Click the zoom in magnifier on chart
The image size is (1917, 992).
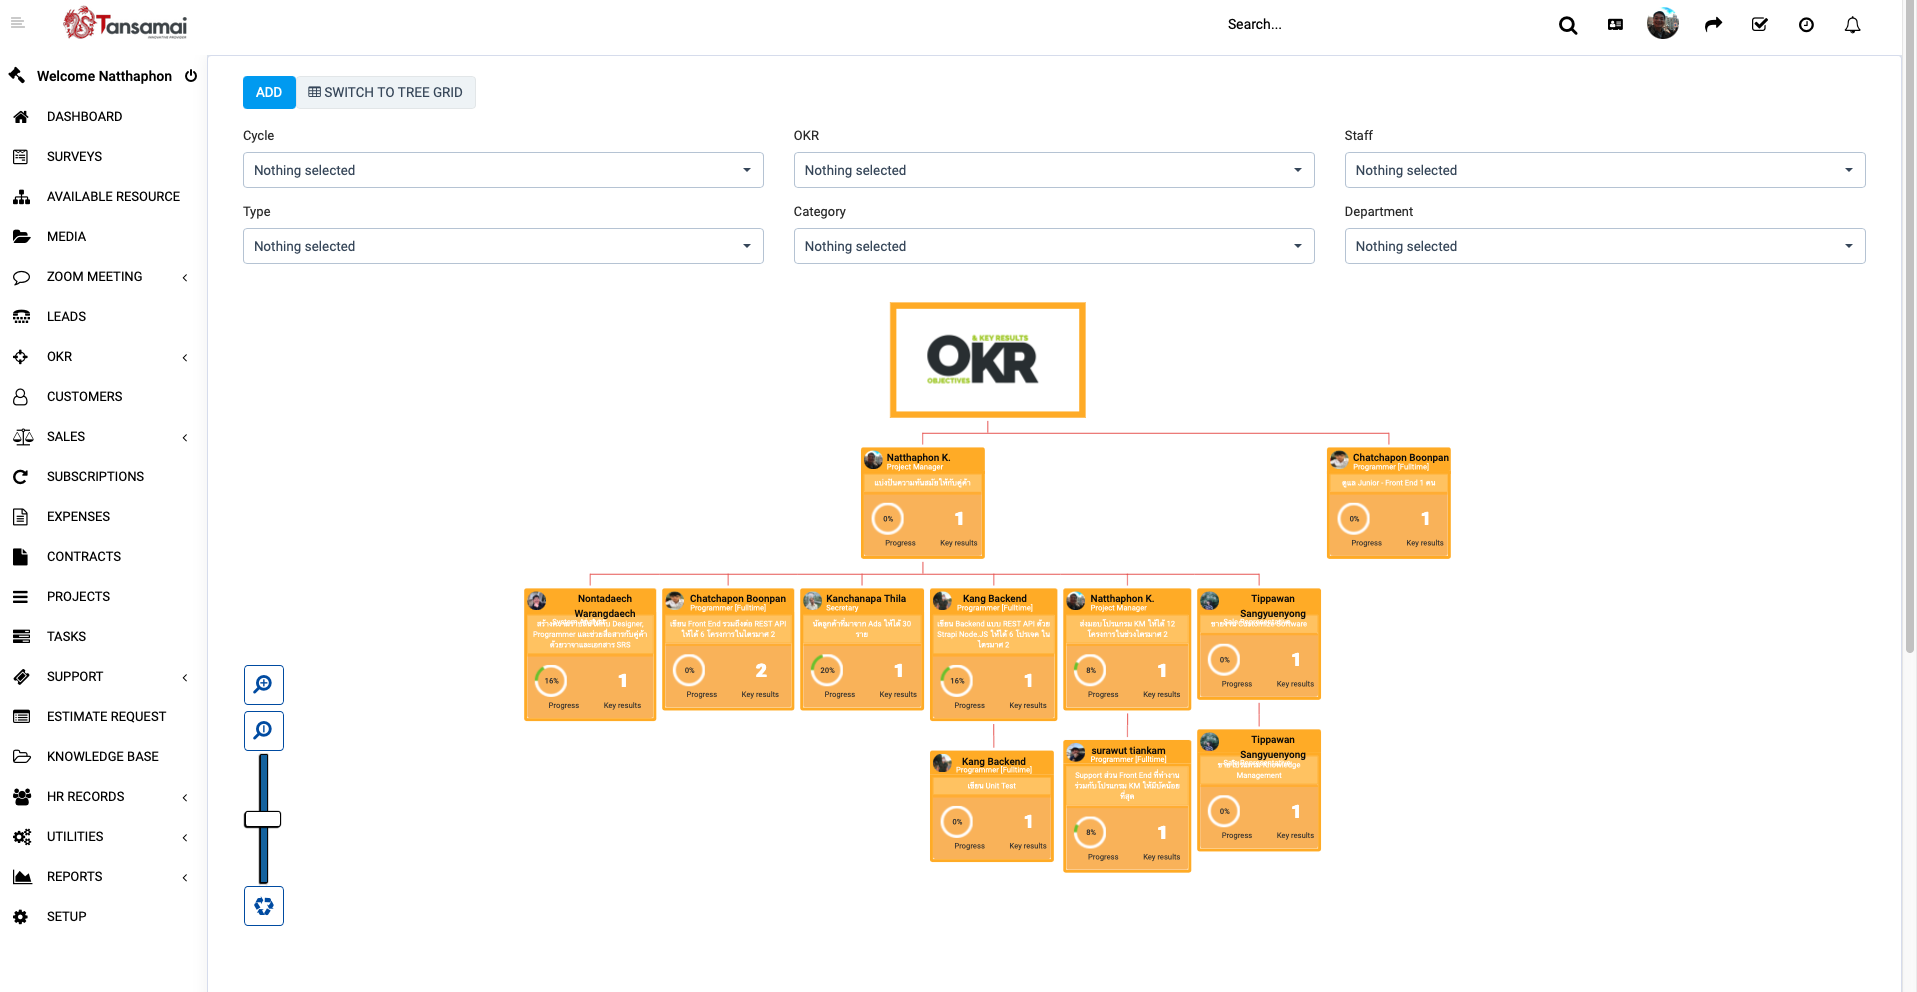coord(264,685)
